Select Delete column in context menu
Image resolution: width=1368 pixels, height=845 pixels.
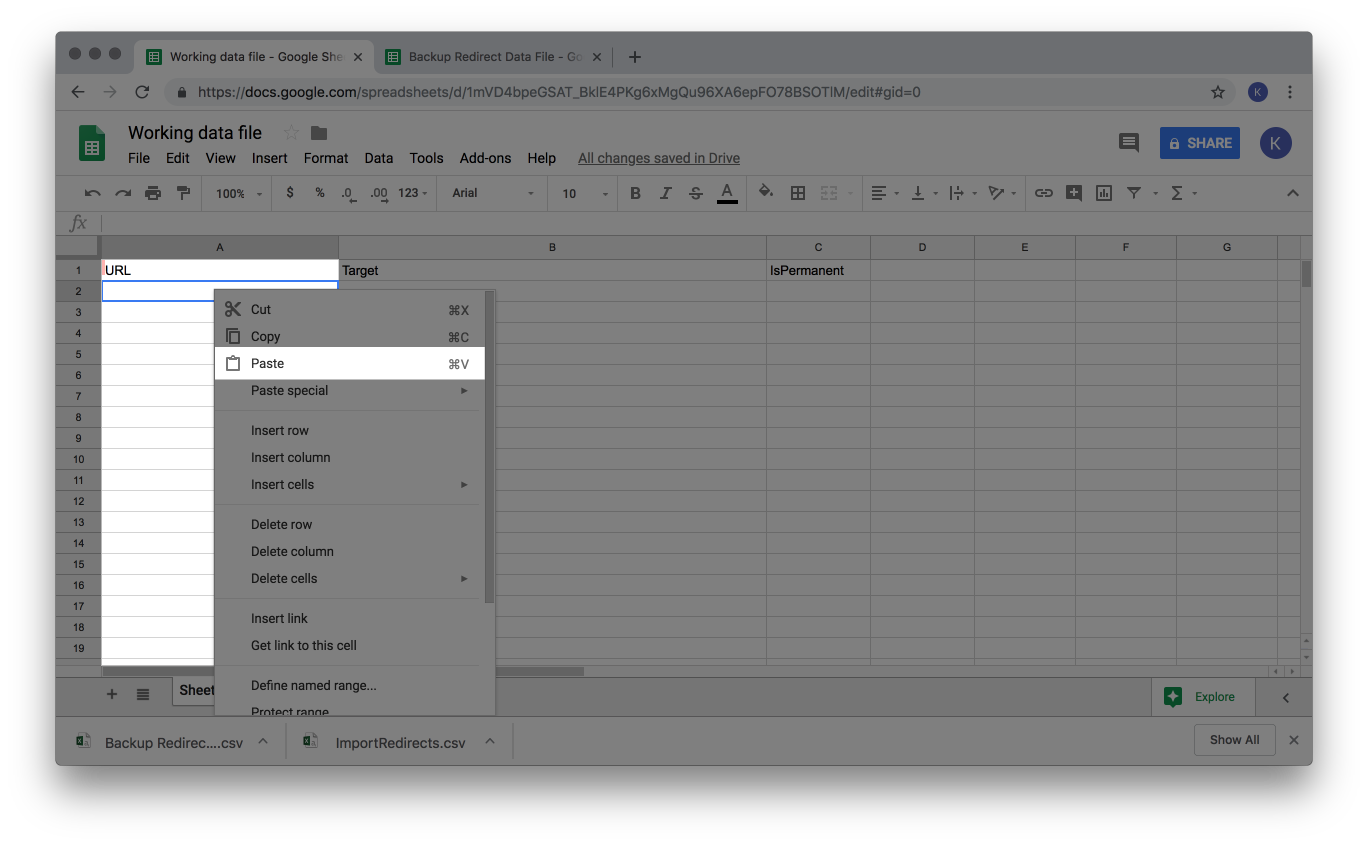(x=349, y=552)
